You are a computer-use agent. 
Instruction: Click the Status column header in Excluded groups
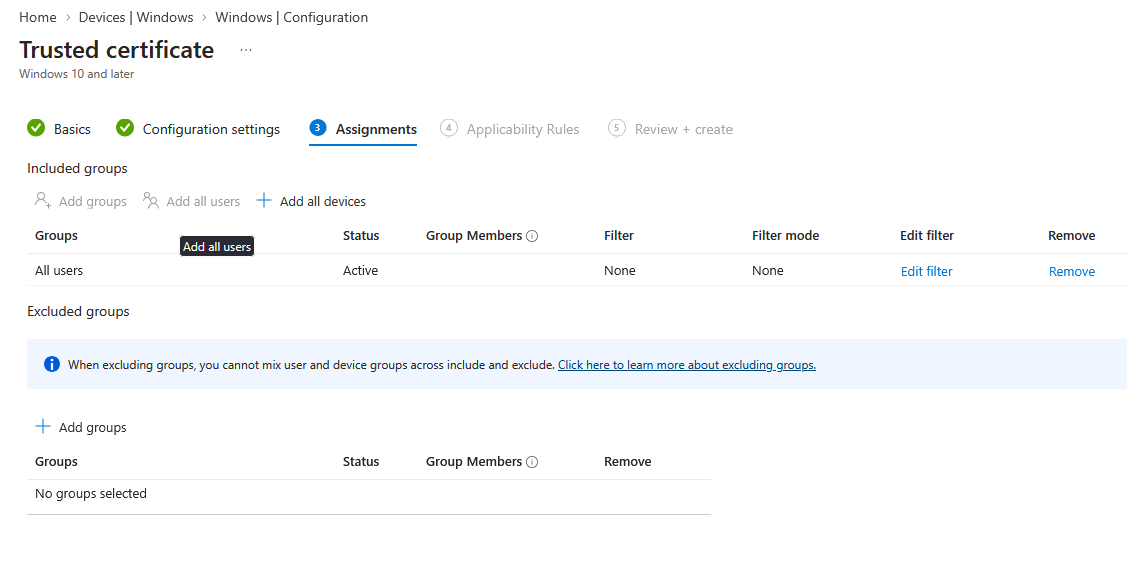coord(361,462)
